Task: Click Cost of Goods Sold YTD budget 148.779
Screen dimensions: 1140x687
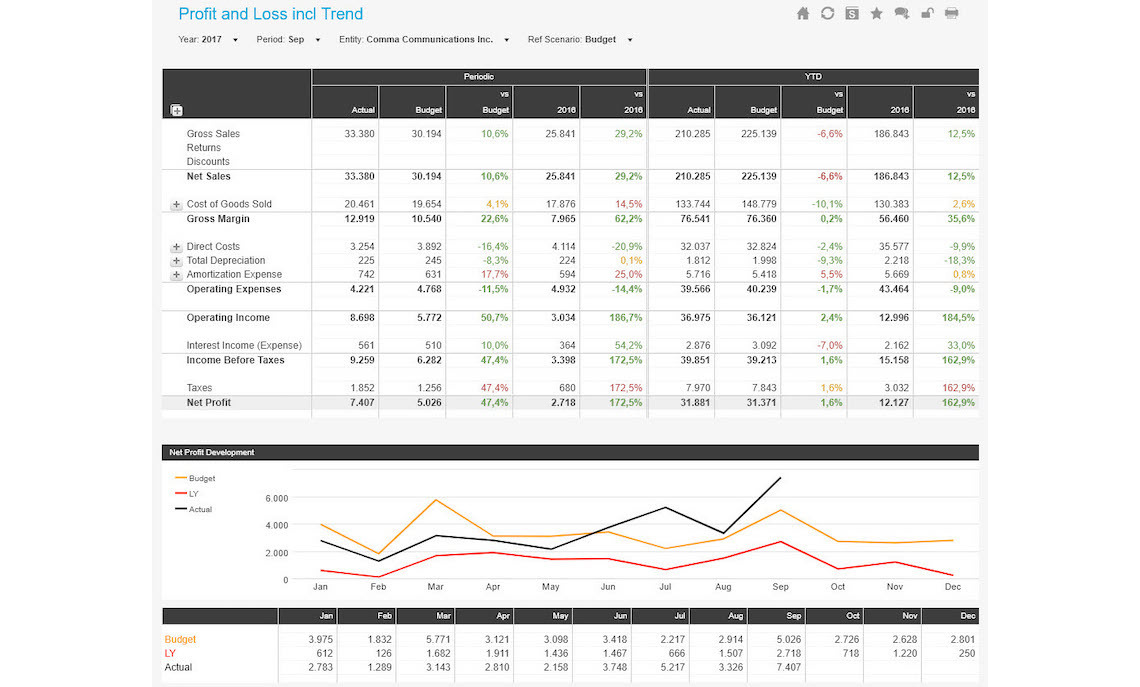Action: (x=758, y=204)
